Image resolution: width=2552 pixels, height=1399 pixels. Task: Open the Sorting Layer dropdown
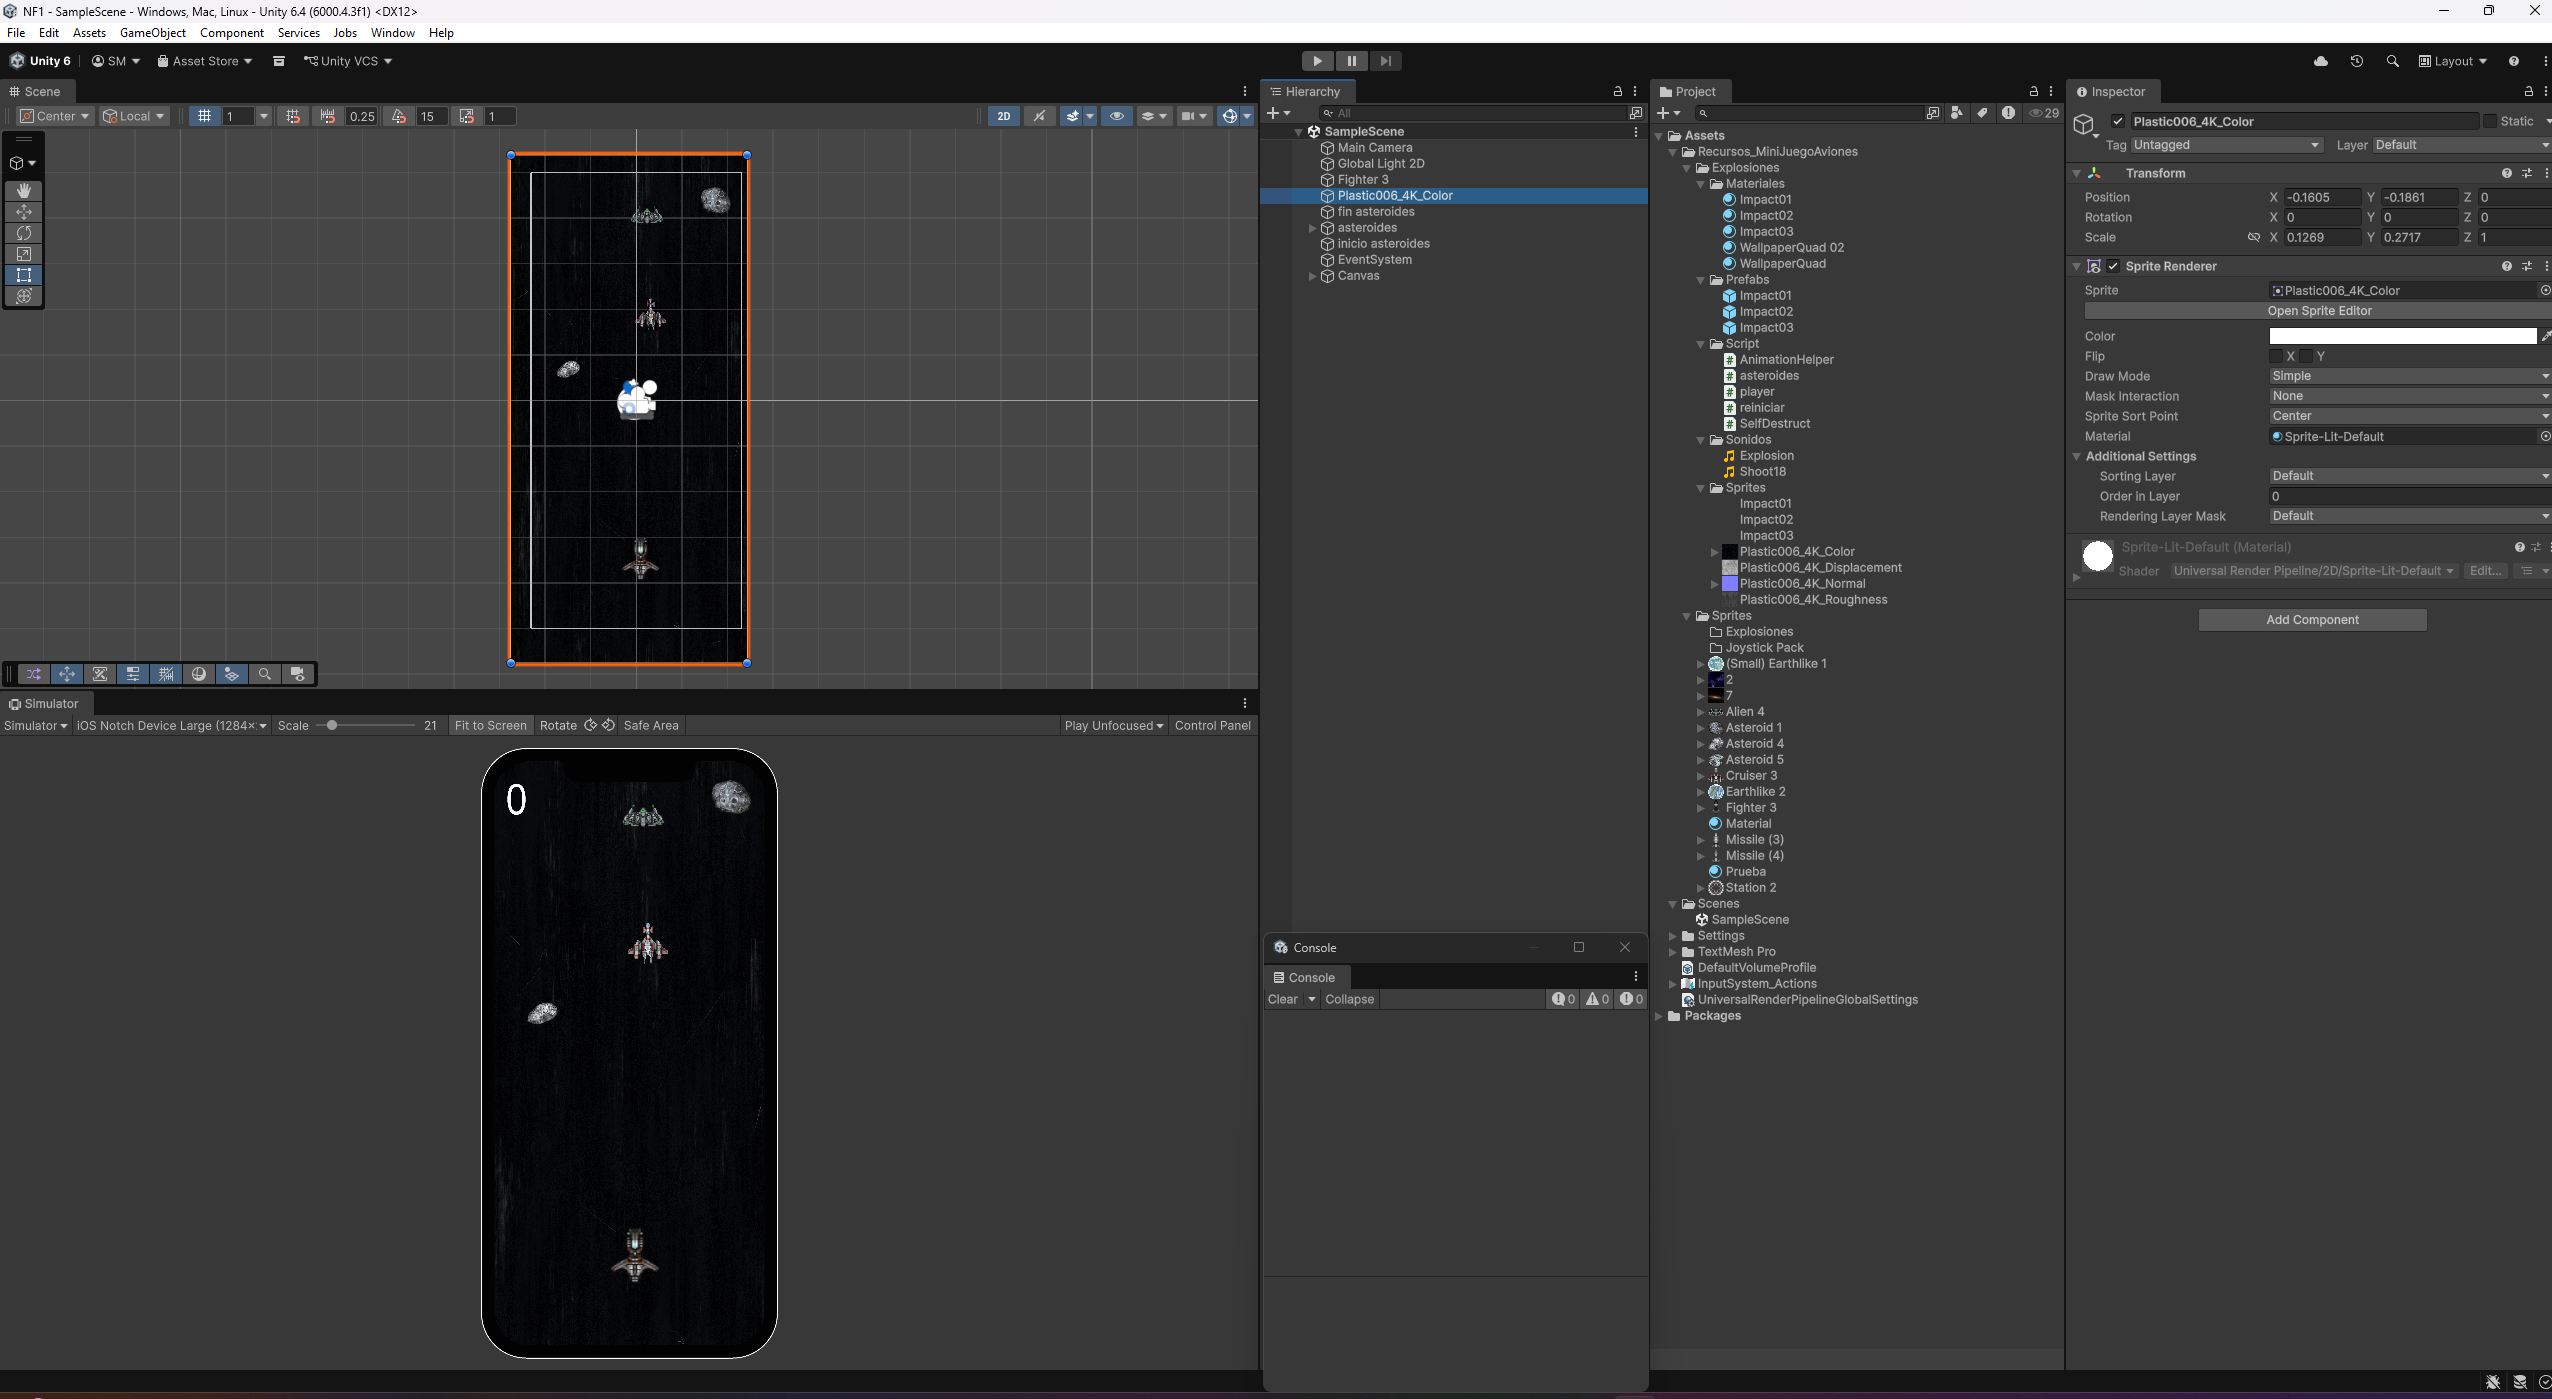pos(2409,476)
